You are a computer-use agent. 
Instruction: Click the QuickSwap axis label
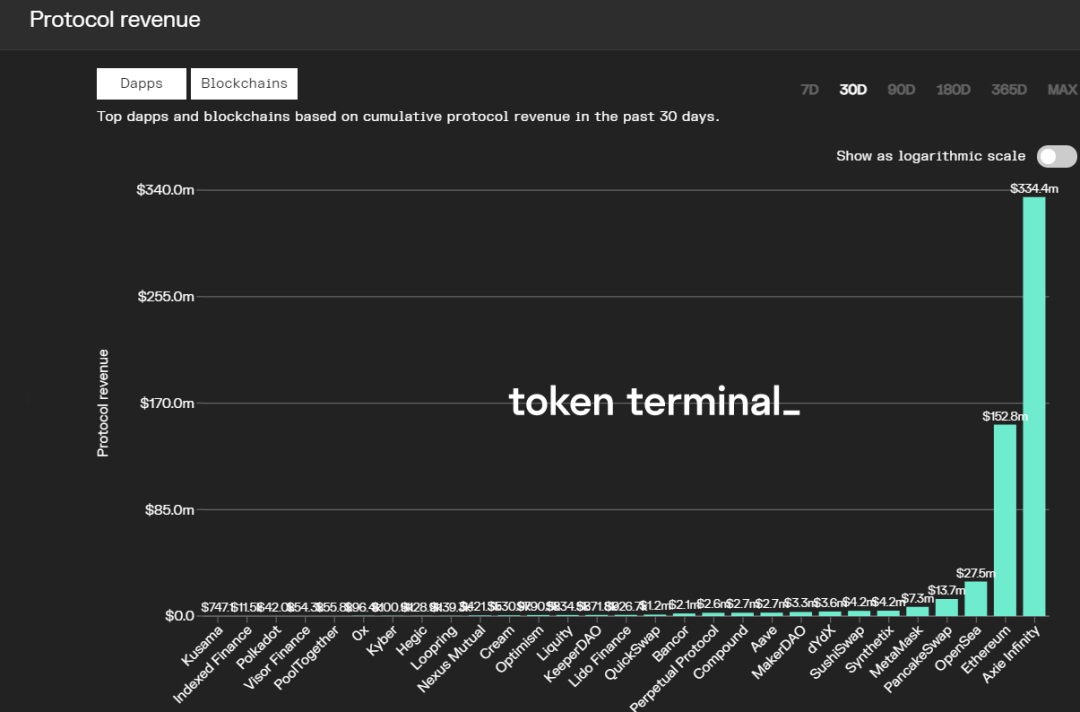coord(632,653)
